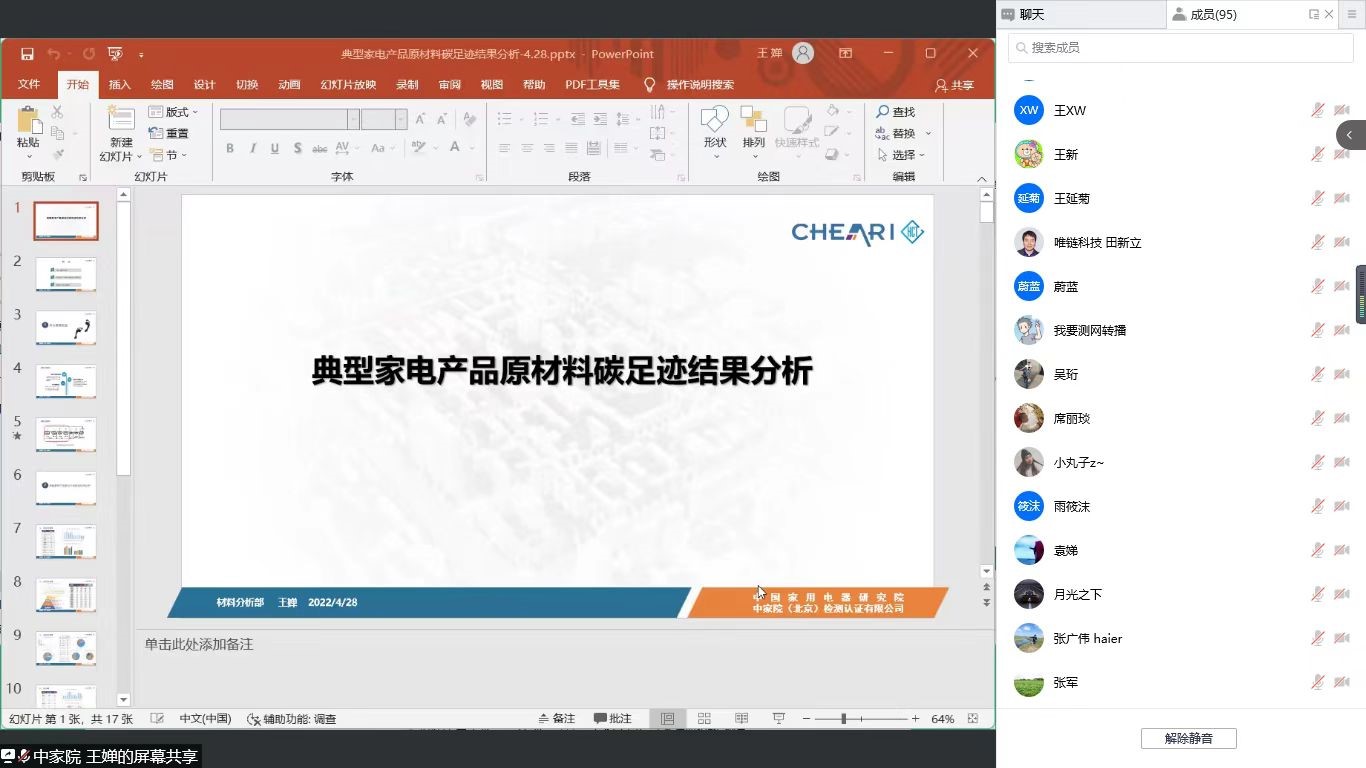Screen dimensions: 1366x768
Task: Toggle the notes pane (备注) in status bar
Action: (557, 719)
